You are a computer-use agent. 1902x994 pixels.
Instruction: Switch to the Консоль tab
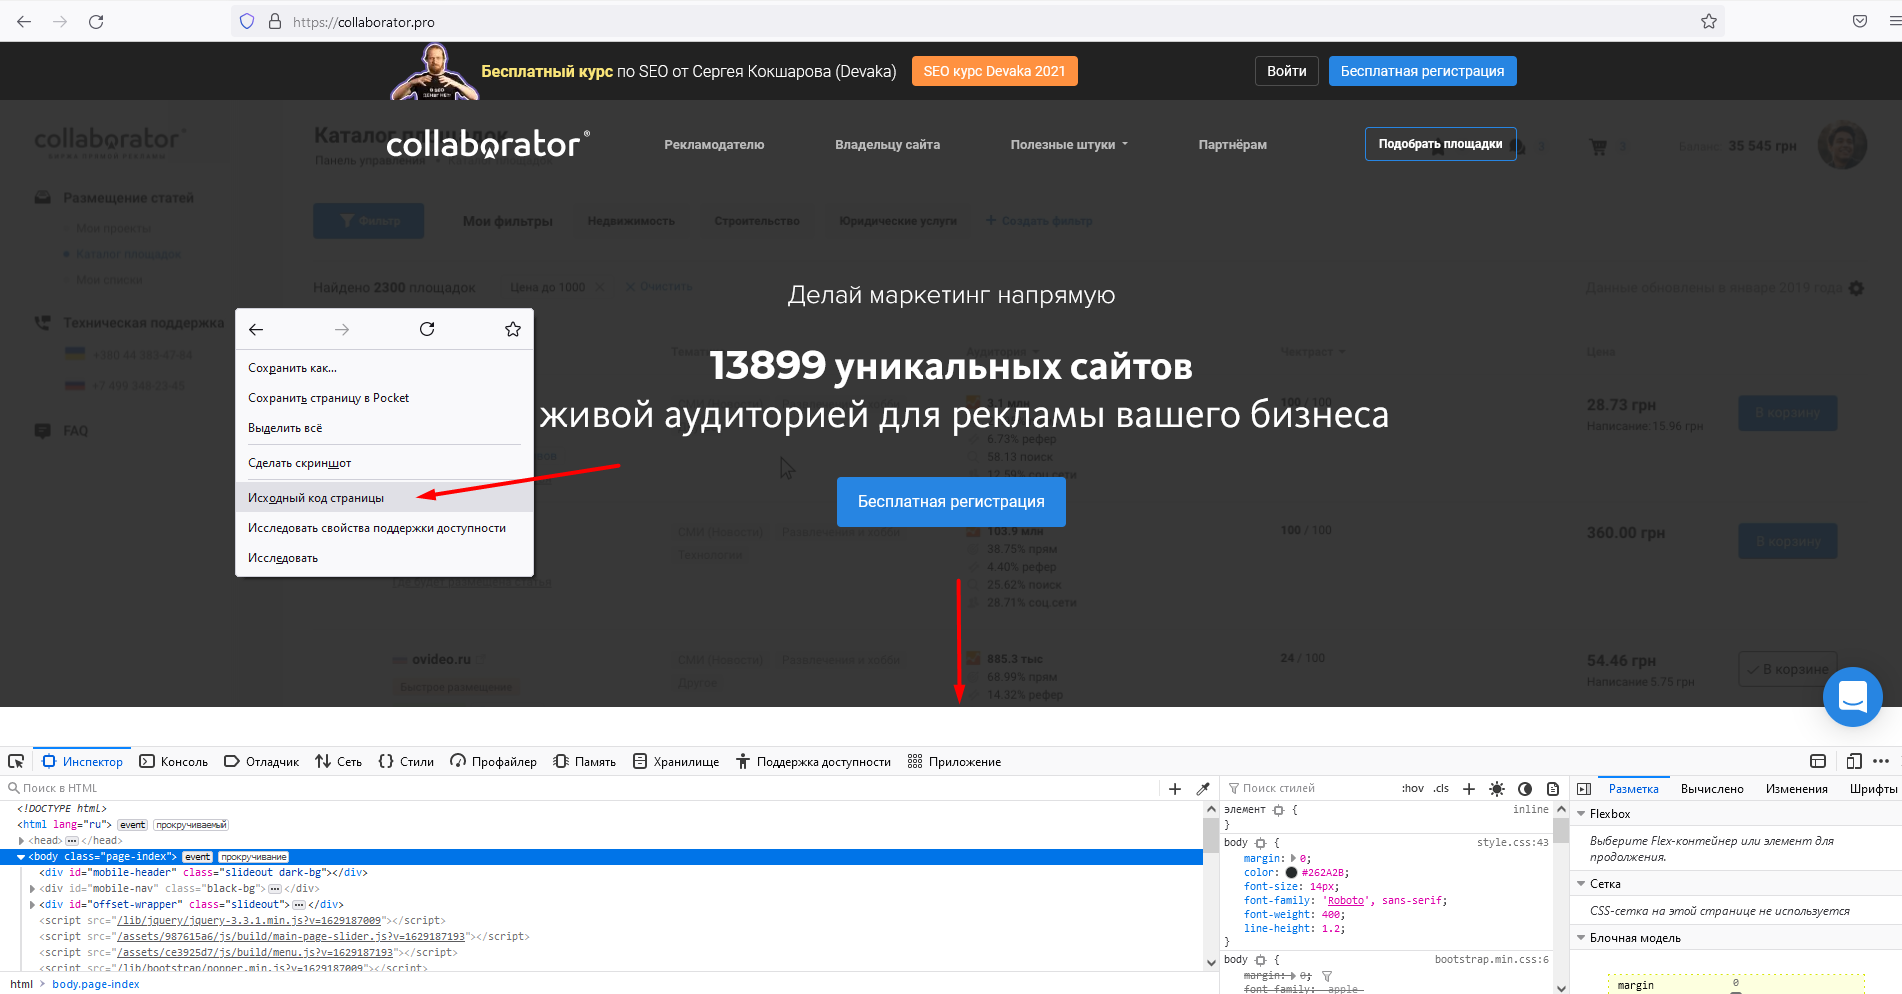(174, 762)
